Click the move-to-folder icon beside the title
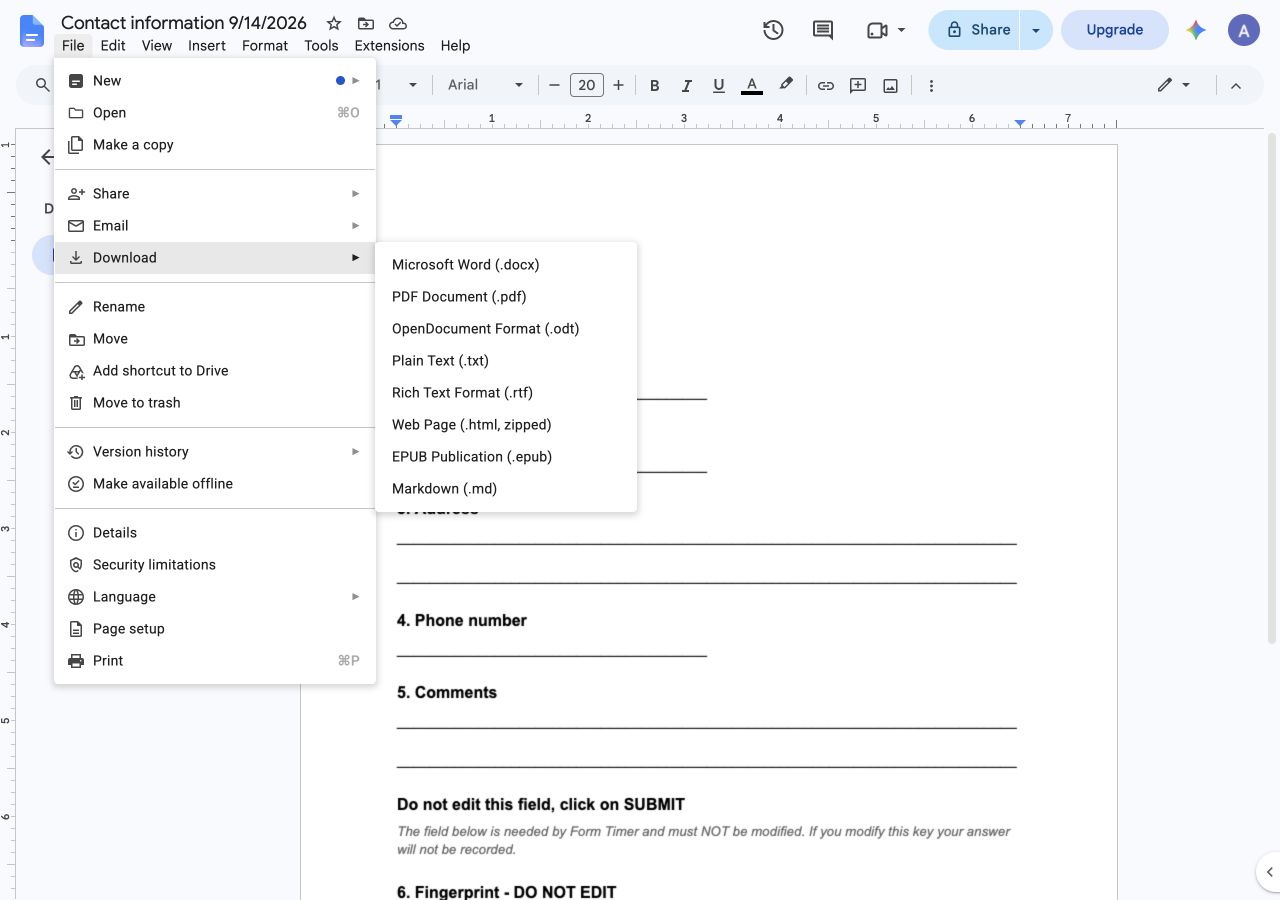Image resolution: width=1280 pixels, height=900 pixels. (366, 23)
